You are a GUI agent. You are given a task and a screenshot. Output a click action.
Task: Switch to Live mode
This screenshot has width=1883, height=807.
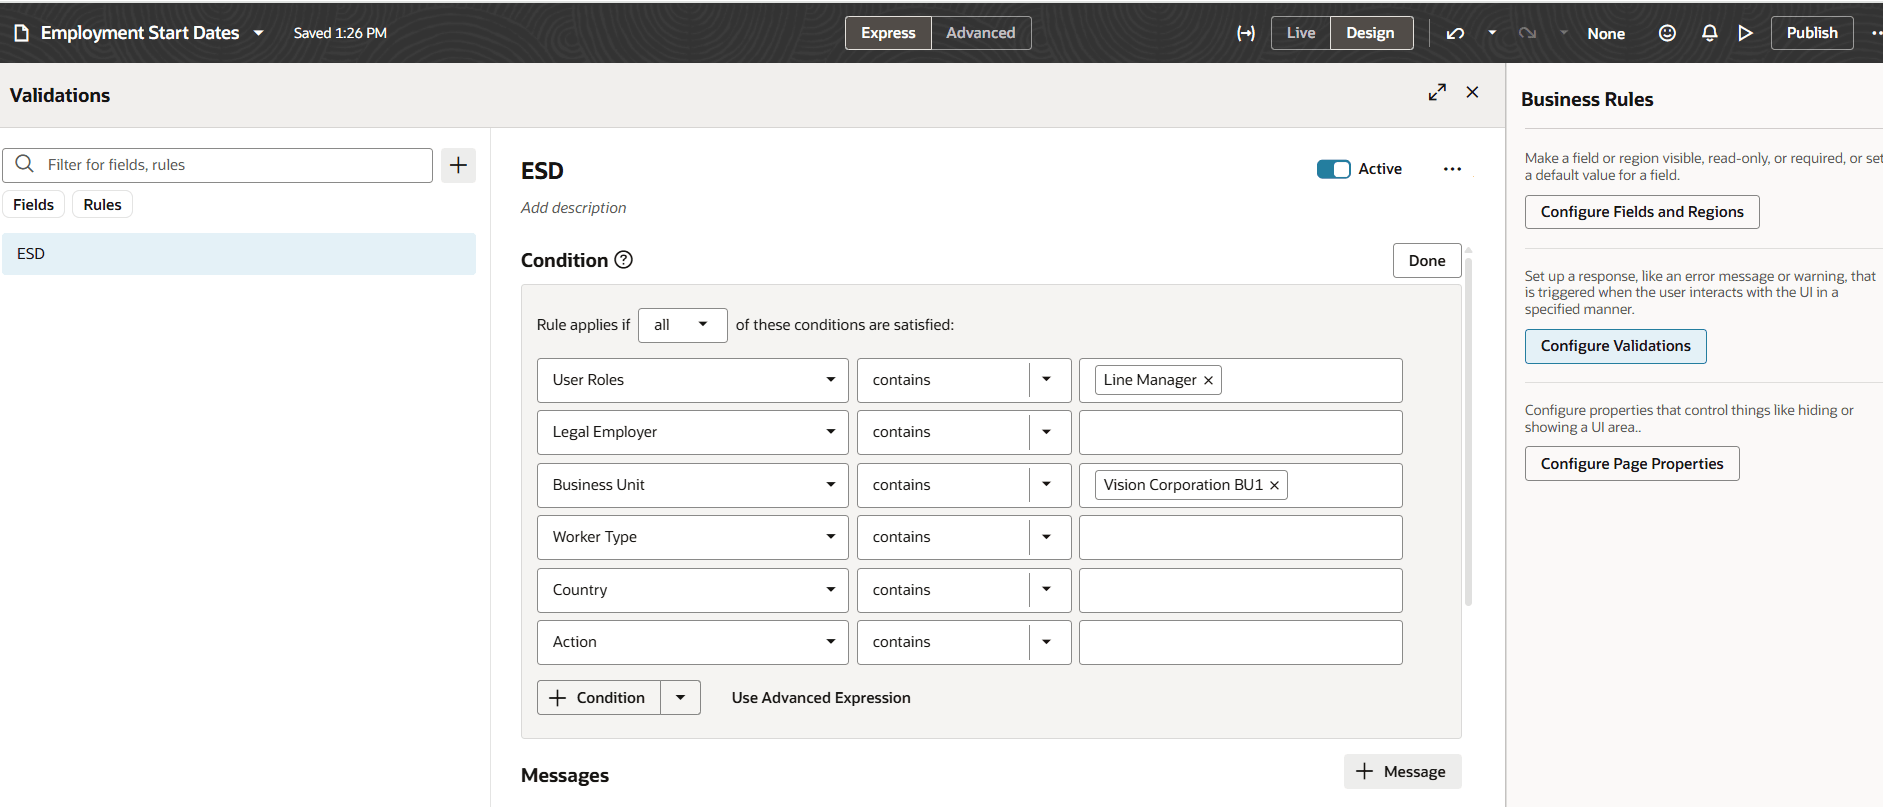[x=1300, y=33]
